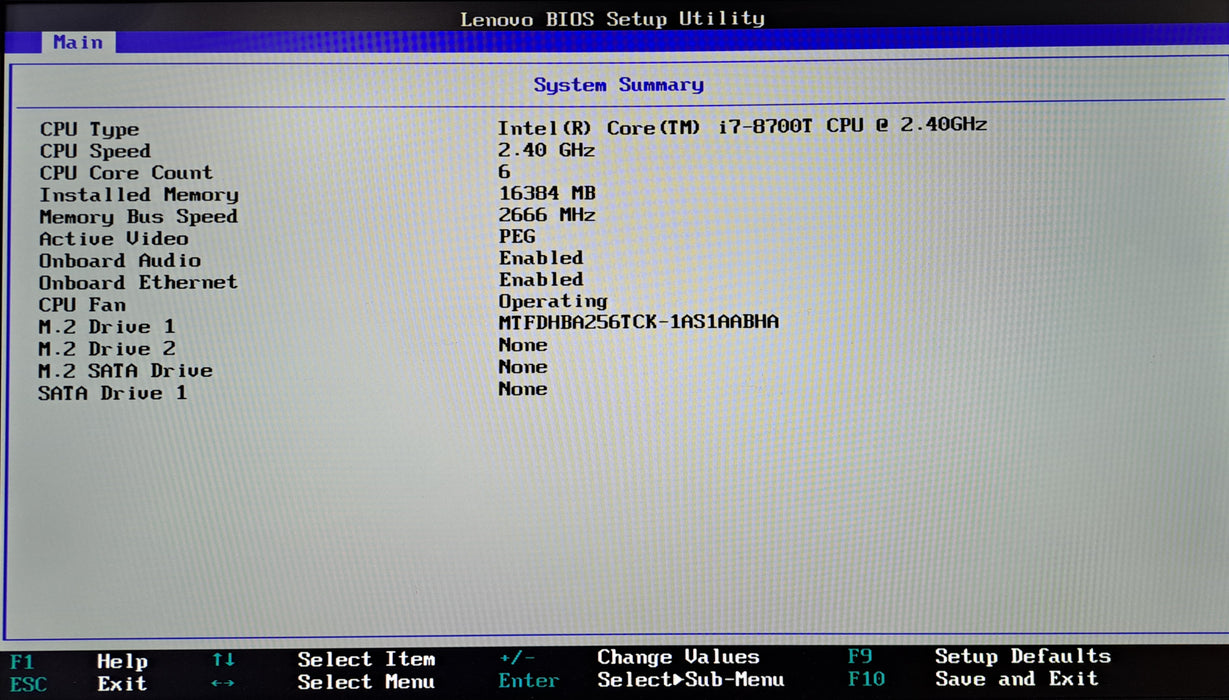Click the Enabled value for Onboard Ethernet
Image resolution: width=1229 pixels, height=700 pixels.
(x=541, y=280)
